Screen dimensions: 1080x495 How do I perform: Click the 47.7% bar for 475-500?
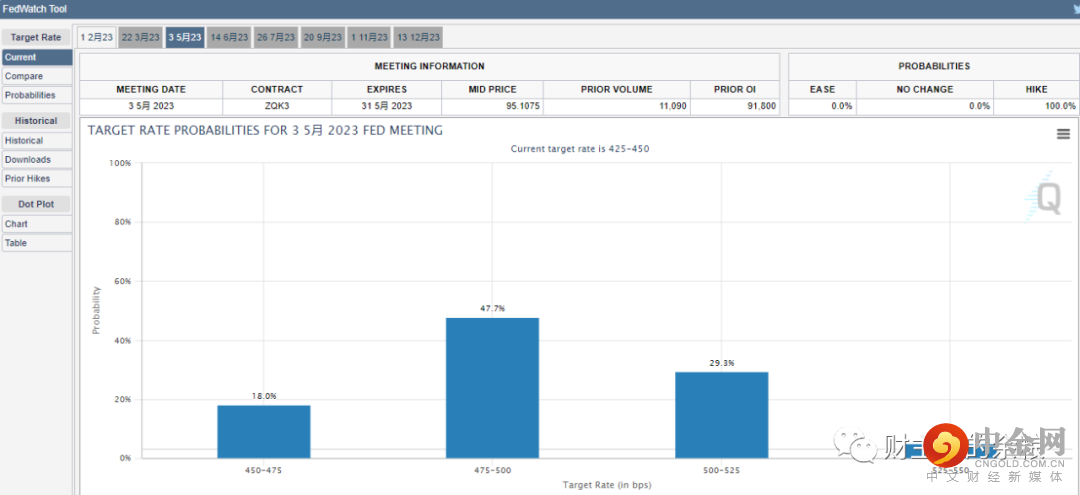click(492, 388)
